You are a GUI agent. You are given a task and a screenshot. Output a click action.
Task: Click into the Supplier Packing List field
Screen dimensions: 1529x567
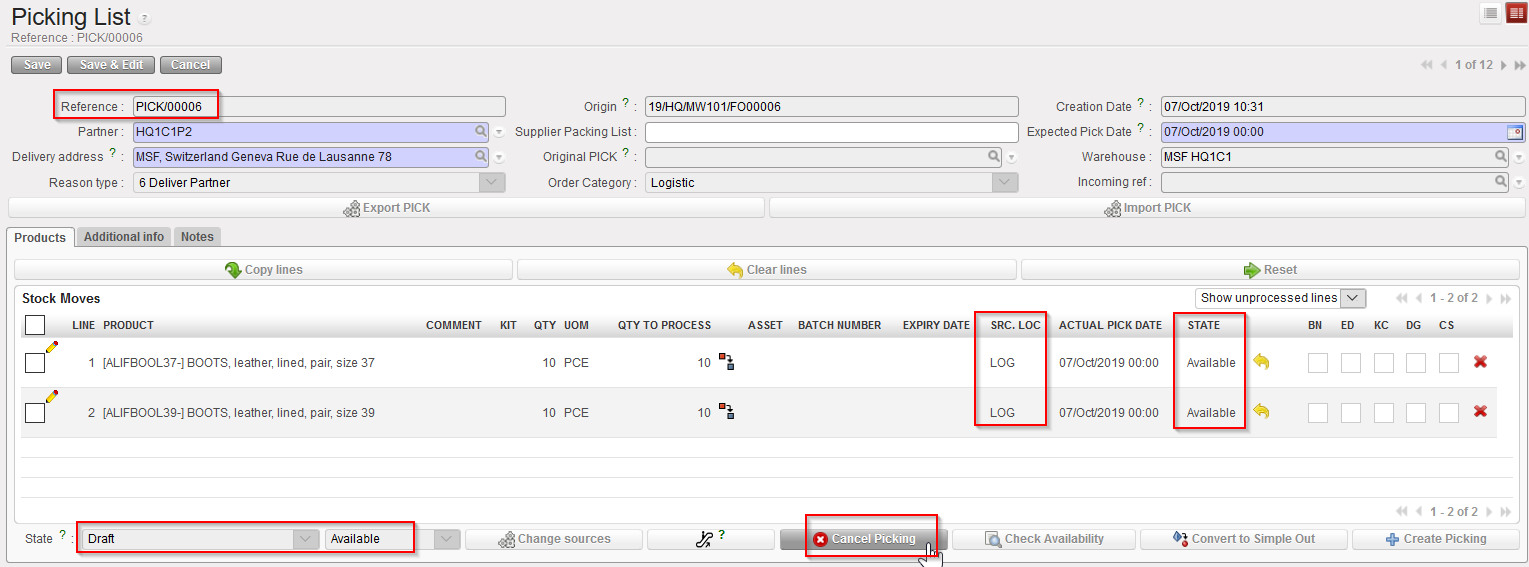830,132
